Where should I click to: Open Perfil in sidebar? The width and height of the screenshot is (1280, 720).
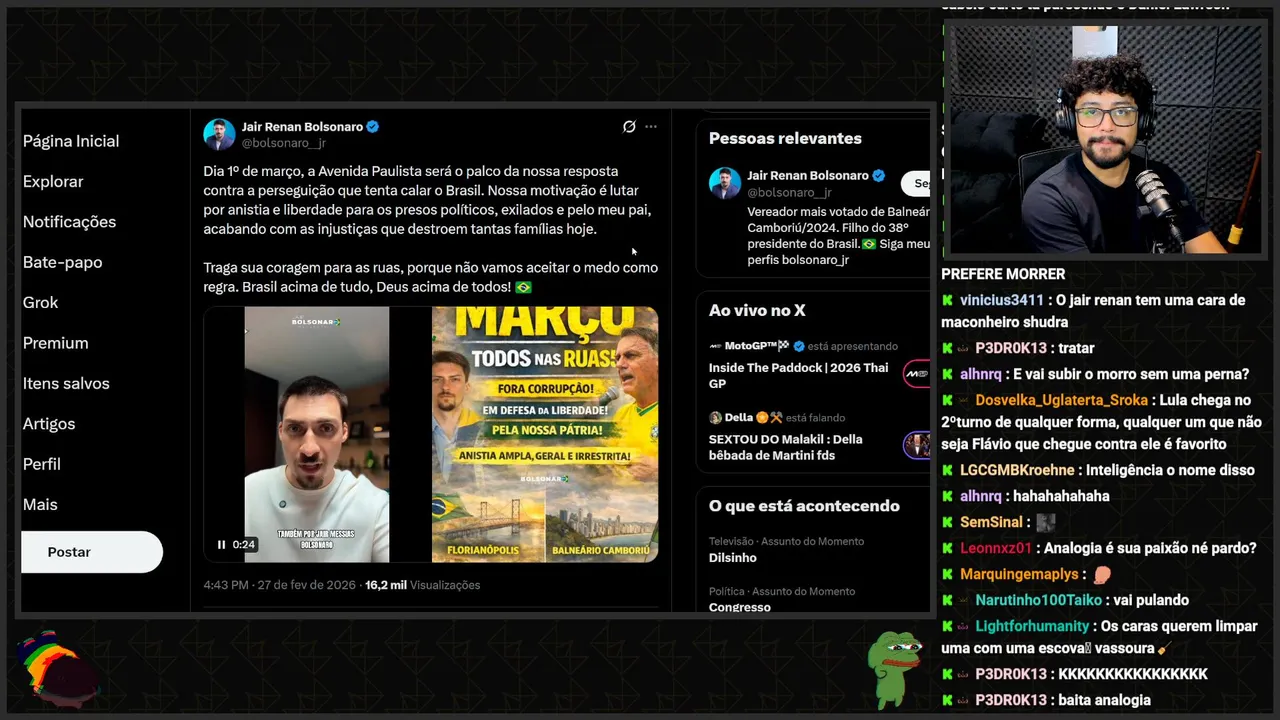tap(42, 464)
